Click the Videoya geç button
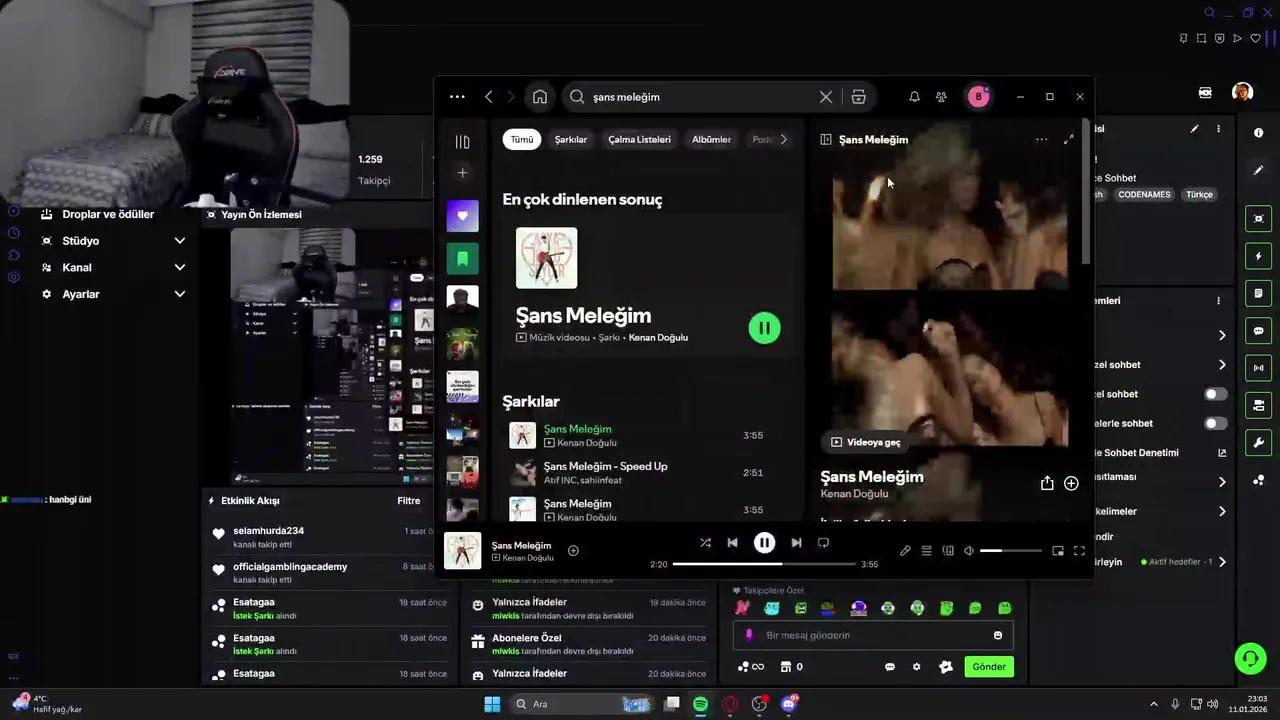The width and height of the screenshot is (1280, 720). point(866,442)
